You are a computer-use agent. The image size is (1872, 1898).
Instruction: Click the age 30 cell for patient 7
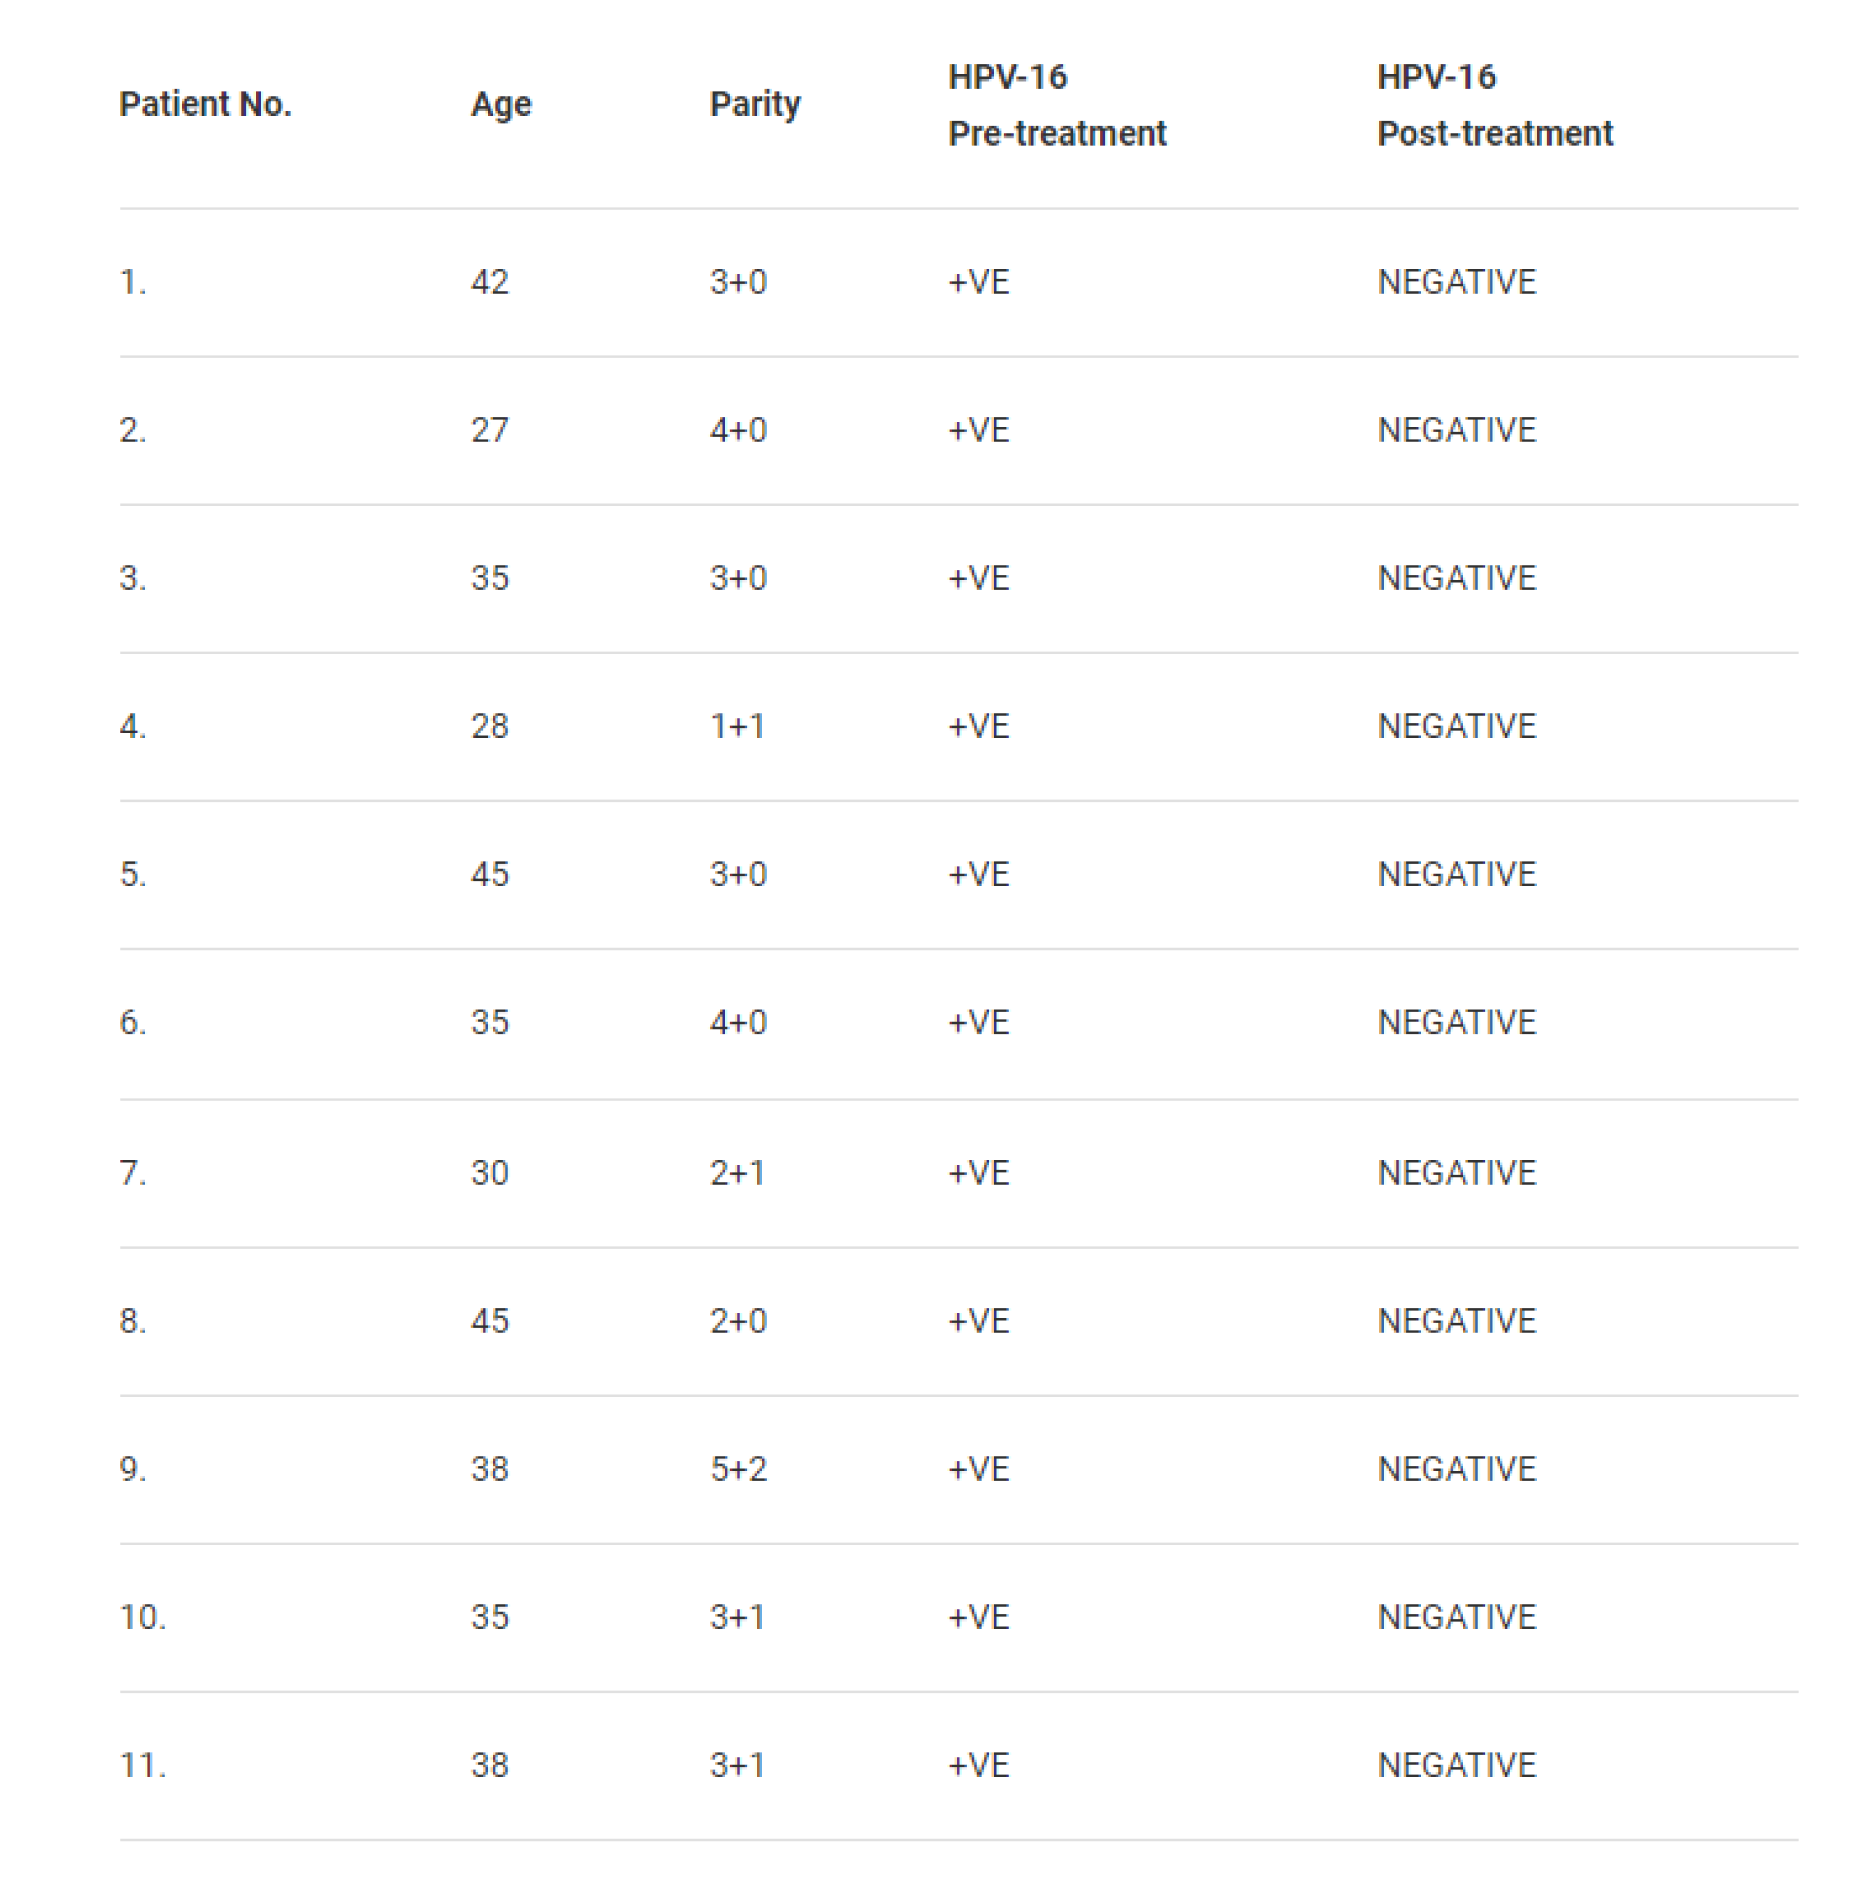point(490,1172)
